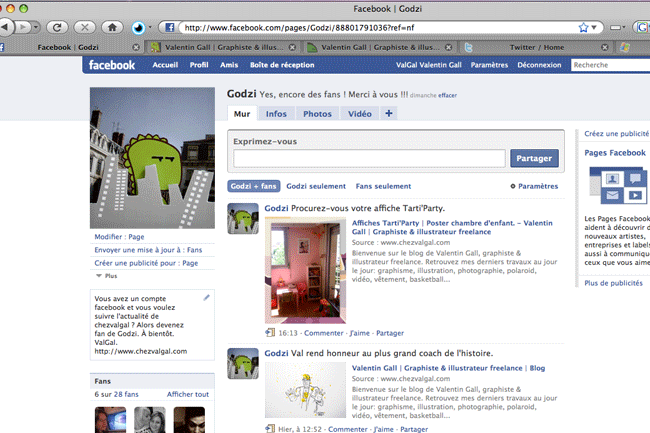Go to the browser Home page icon
Image resolution: width=650 pixels, height=433 pixels.
pyautogui.click(x=112, y=27)
